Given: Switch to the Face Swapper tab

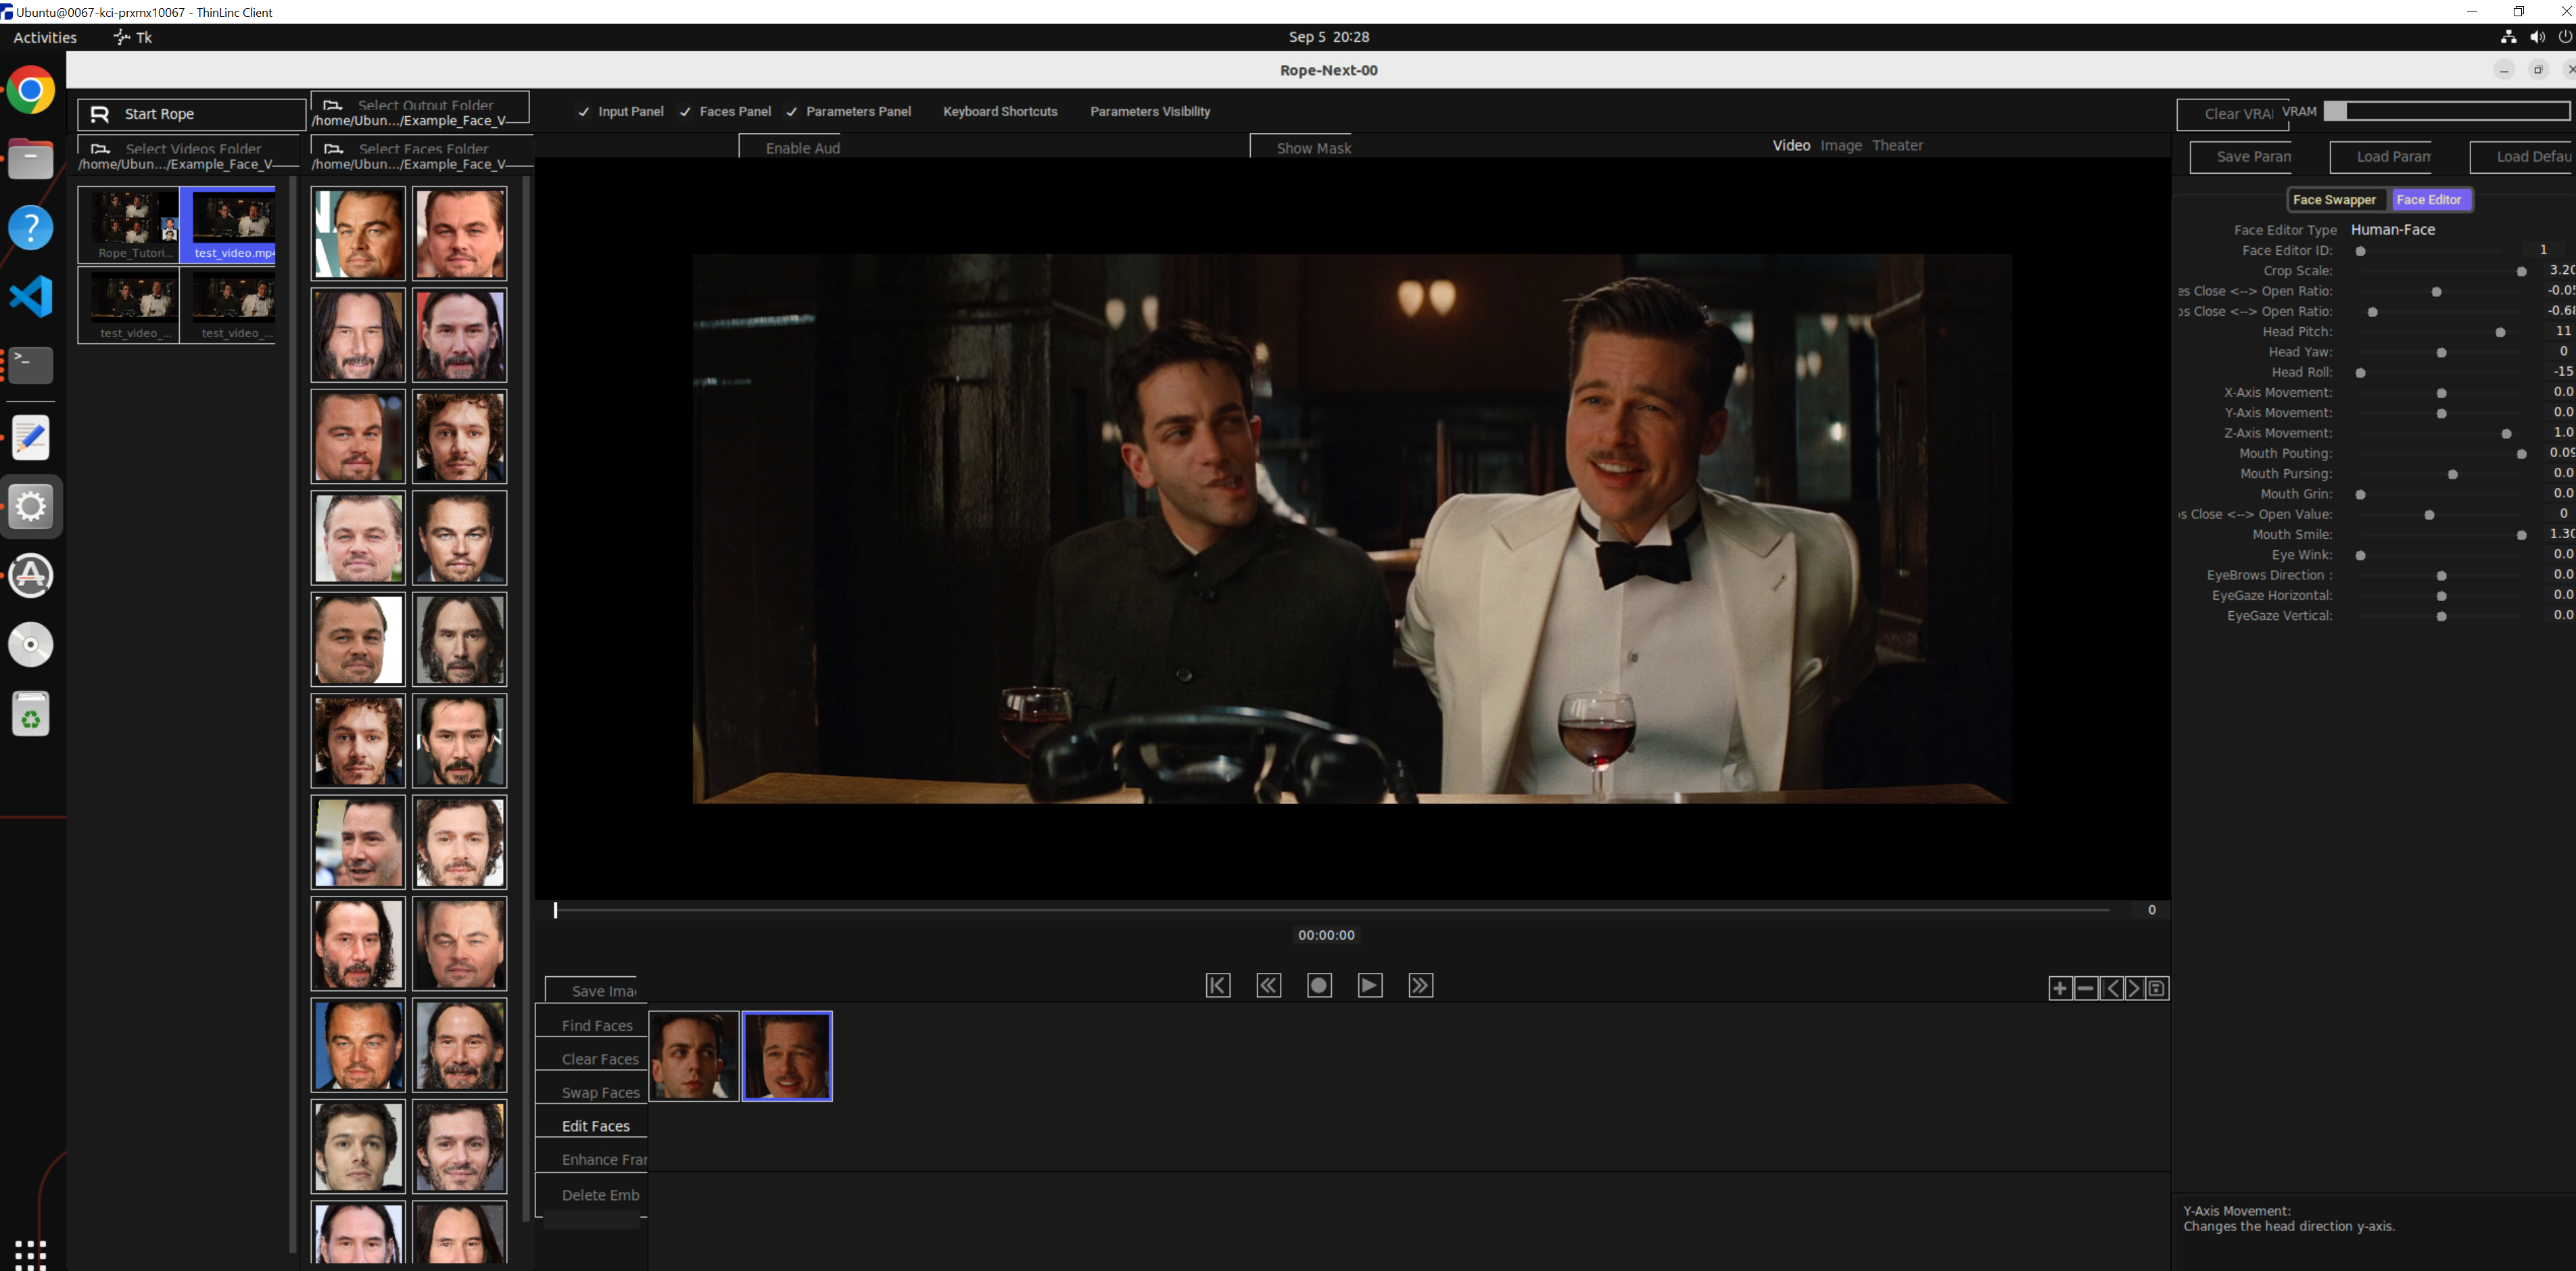Looking at the screenshot, I should tap(2333, 200).
